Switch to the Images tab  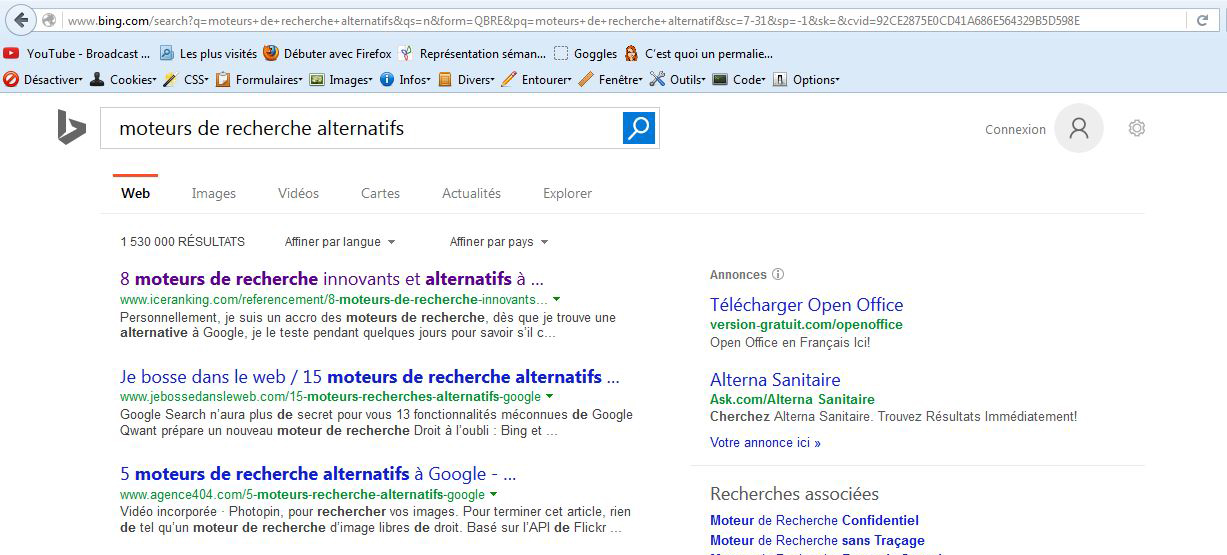[214, 193]
